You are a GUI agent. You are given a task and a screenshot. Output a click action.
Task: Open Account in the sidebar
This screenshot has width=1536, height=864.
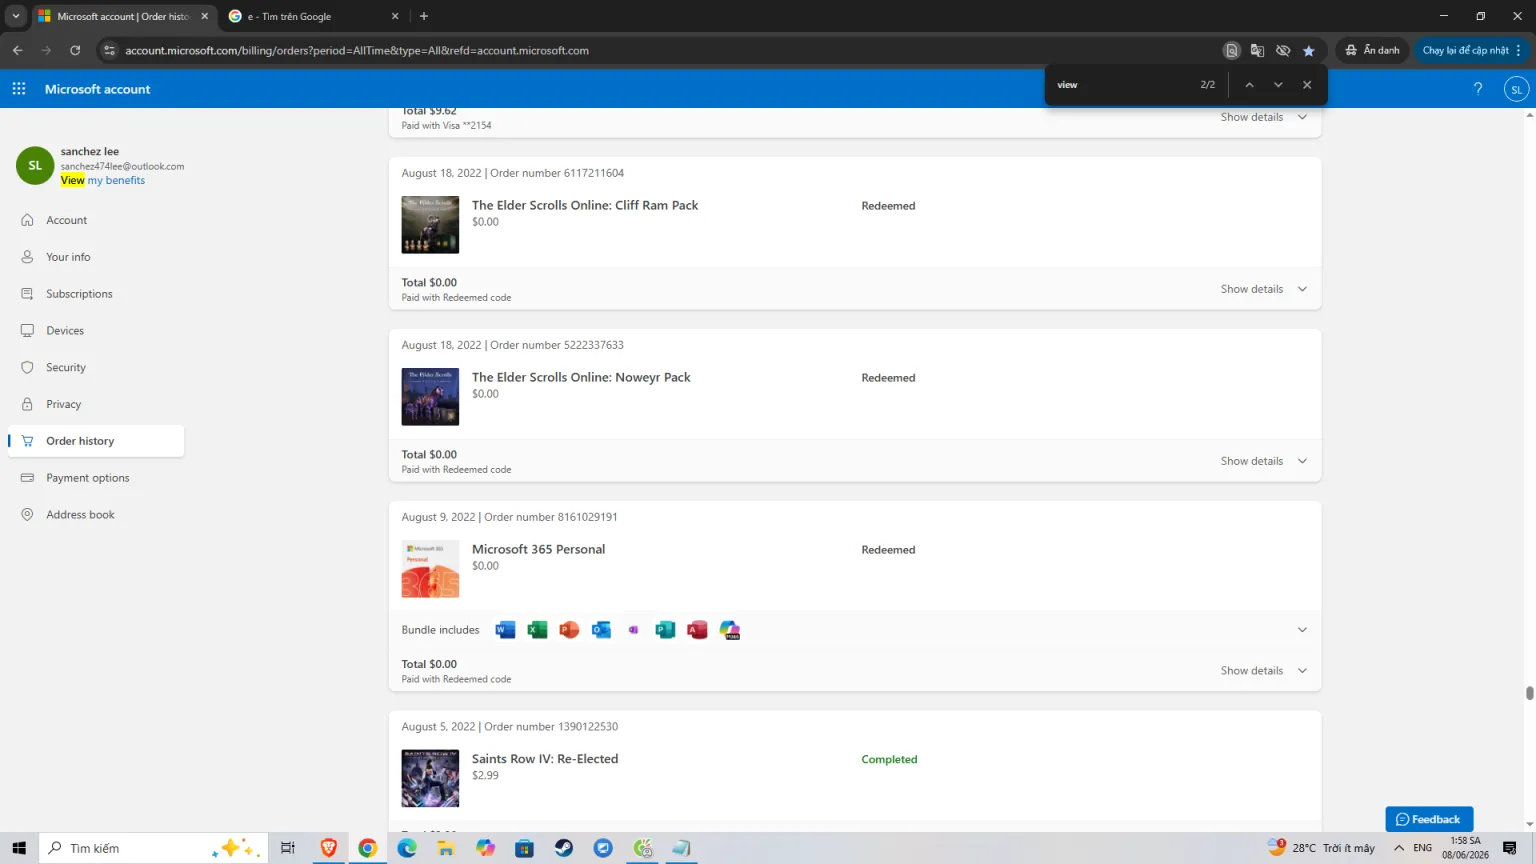[66, 220]
